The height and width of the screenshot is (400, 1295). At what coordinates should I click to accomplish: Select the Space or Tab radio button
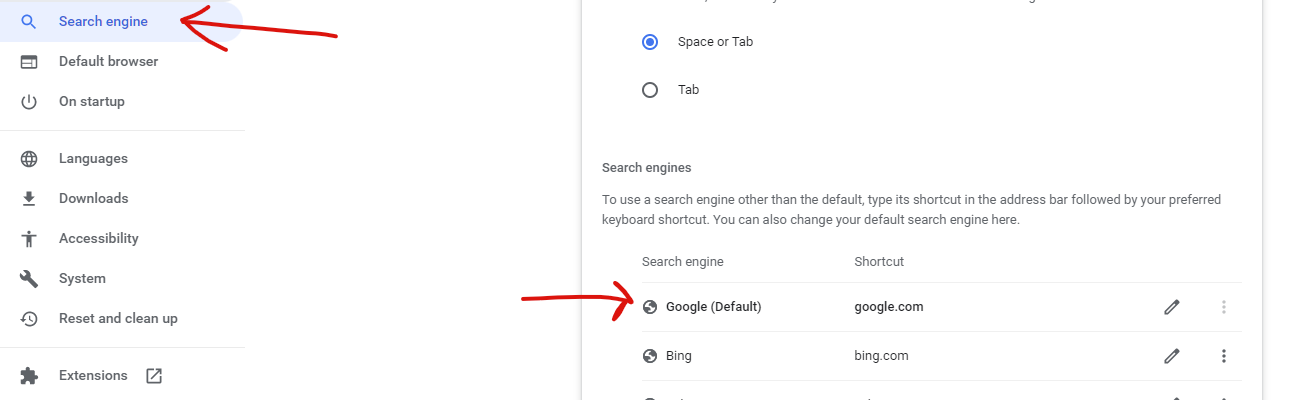pyautogui.click(x=650, y=42)
